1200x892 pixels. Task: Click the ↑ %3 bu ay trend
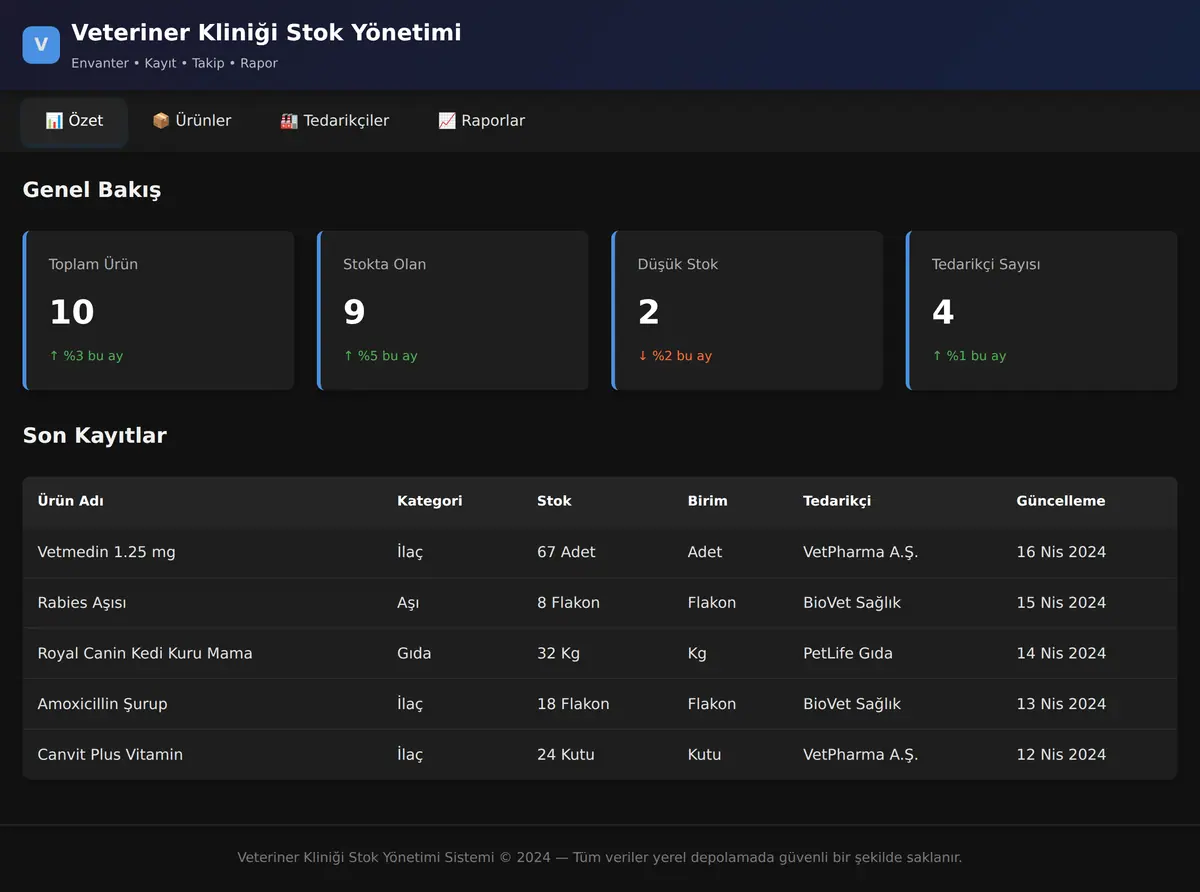click(86, 356)
